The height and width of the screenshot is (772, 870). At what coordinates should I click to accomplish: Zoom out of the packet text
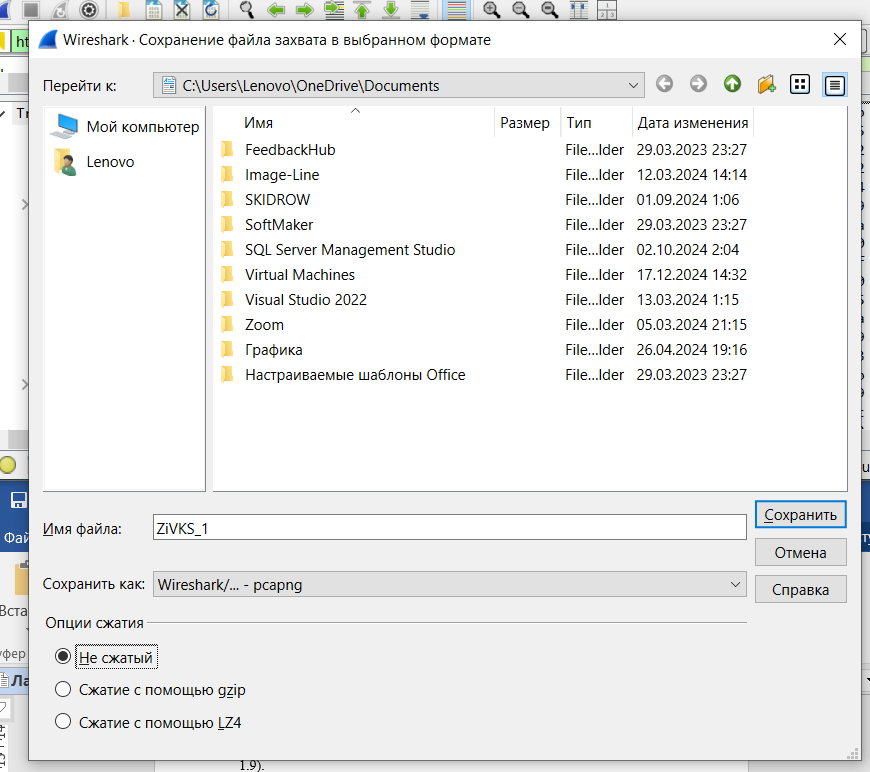point(520,9)
